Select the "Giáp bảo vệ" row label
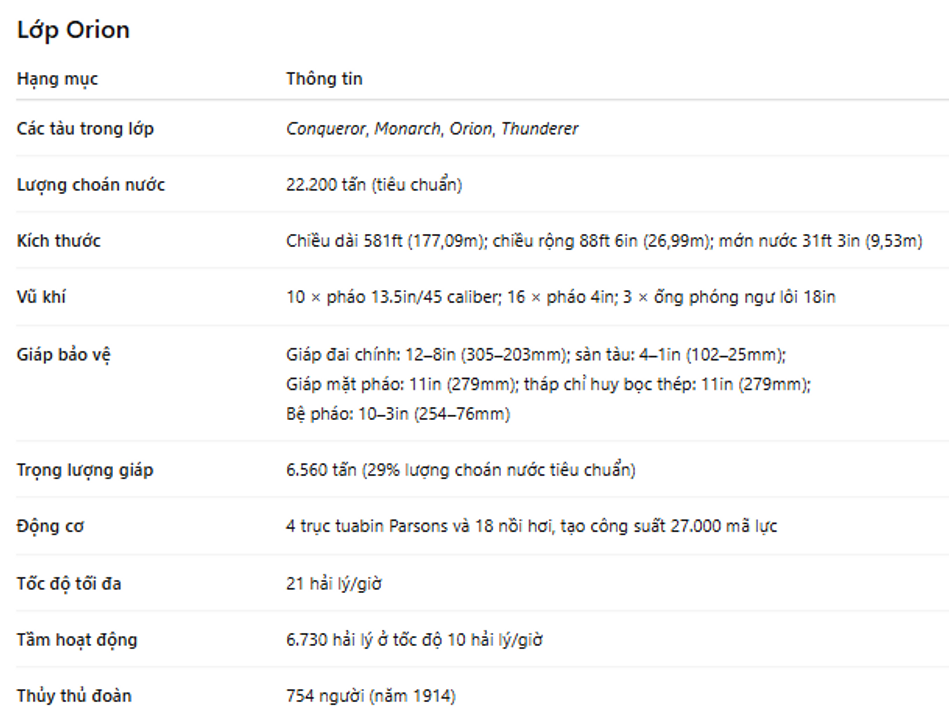The height and width of the screenshot is (720, 949). [x=63, y=355]
